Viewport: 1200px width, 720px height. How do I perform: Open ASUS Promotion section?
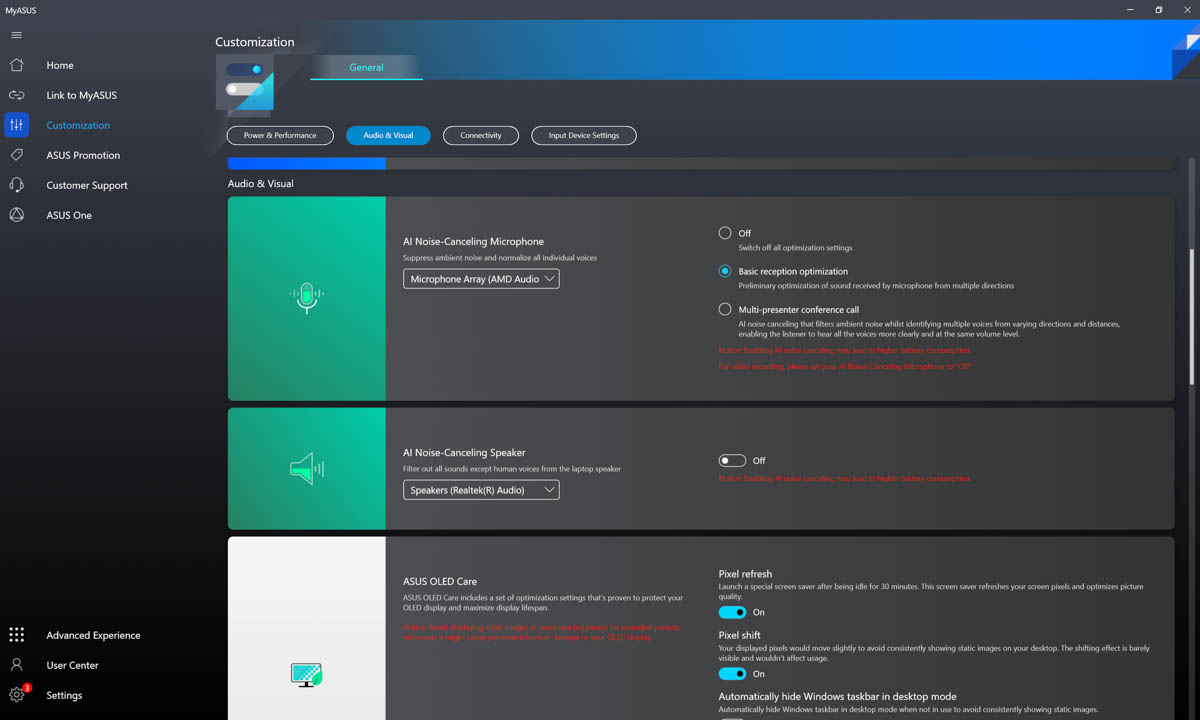(x=83, y=155)
